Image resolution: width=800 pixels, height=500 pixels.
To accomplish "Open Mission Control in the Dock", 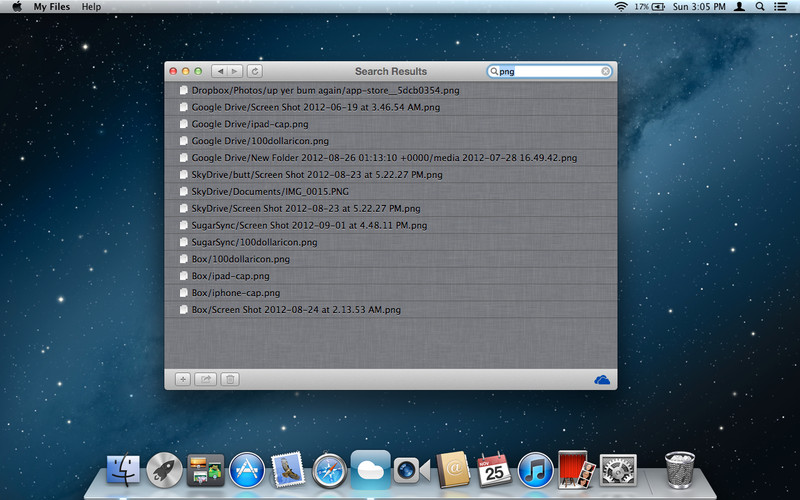I will pyautogui.click(x=205, y=470).
